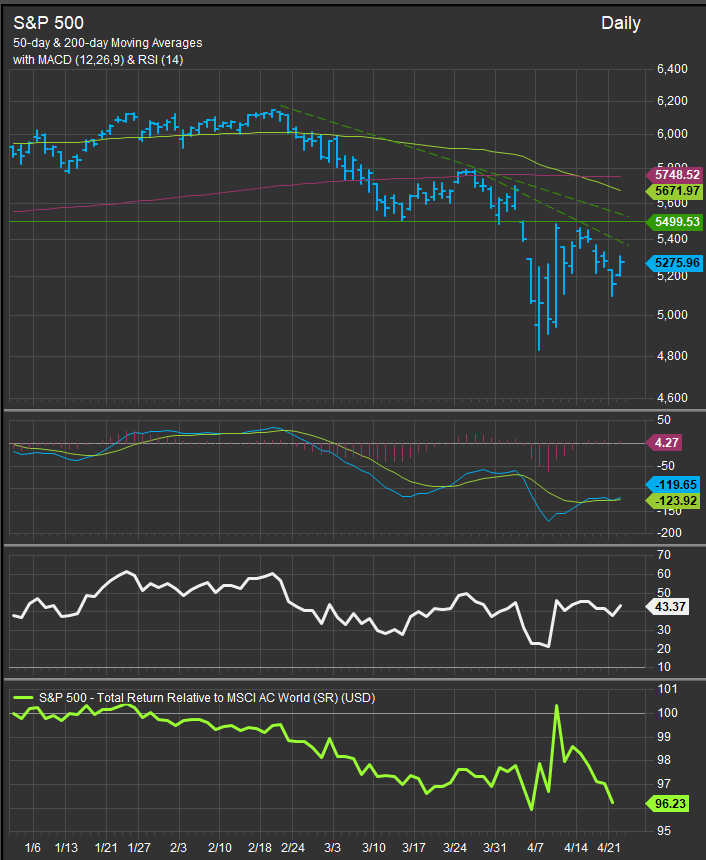Click the relative return axis label 101
The width and height of the screenshot is (706, 860).
667,689
